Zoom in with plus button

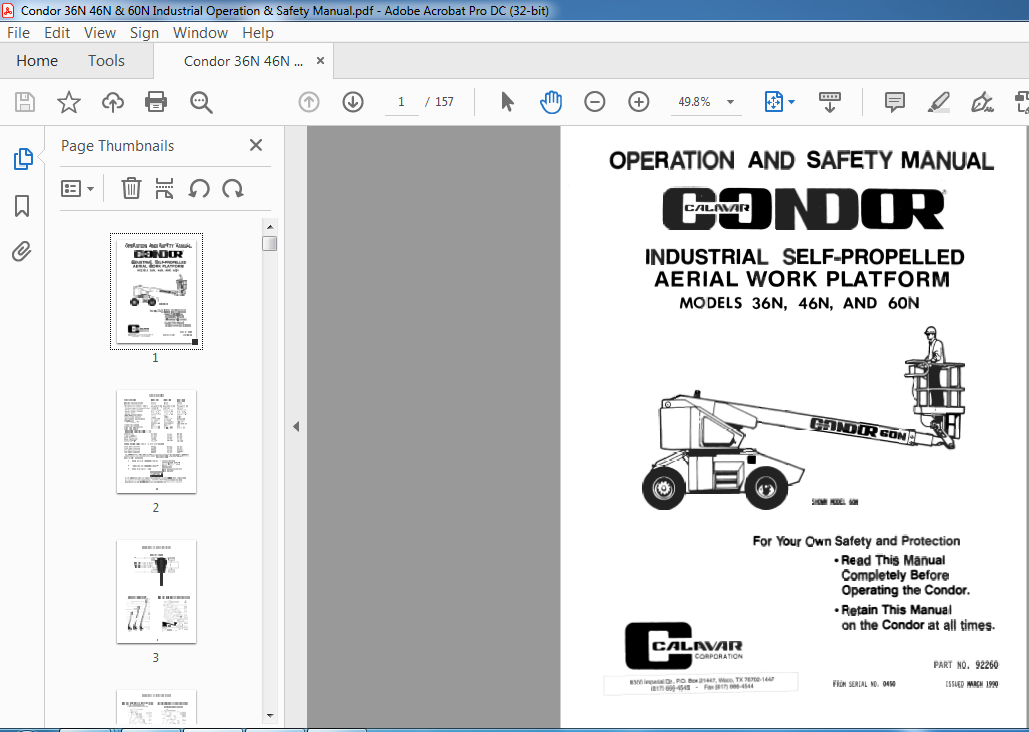639,102
